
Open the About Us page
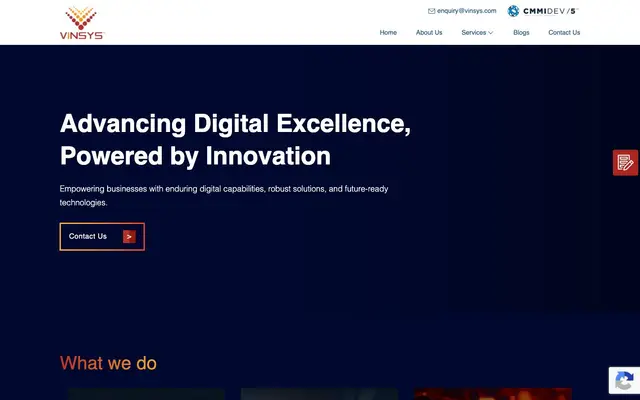point(429,33)
